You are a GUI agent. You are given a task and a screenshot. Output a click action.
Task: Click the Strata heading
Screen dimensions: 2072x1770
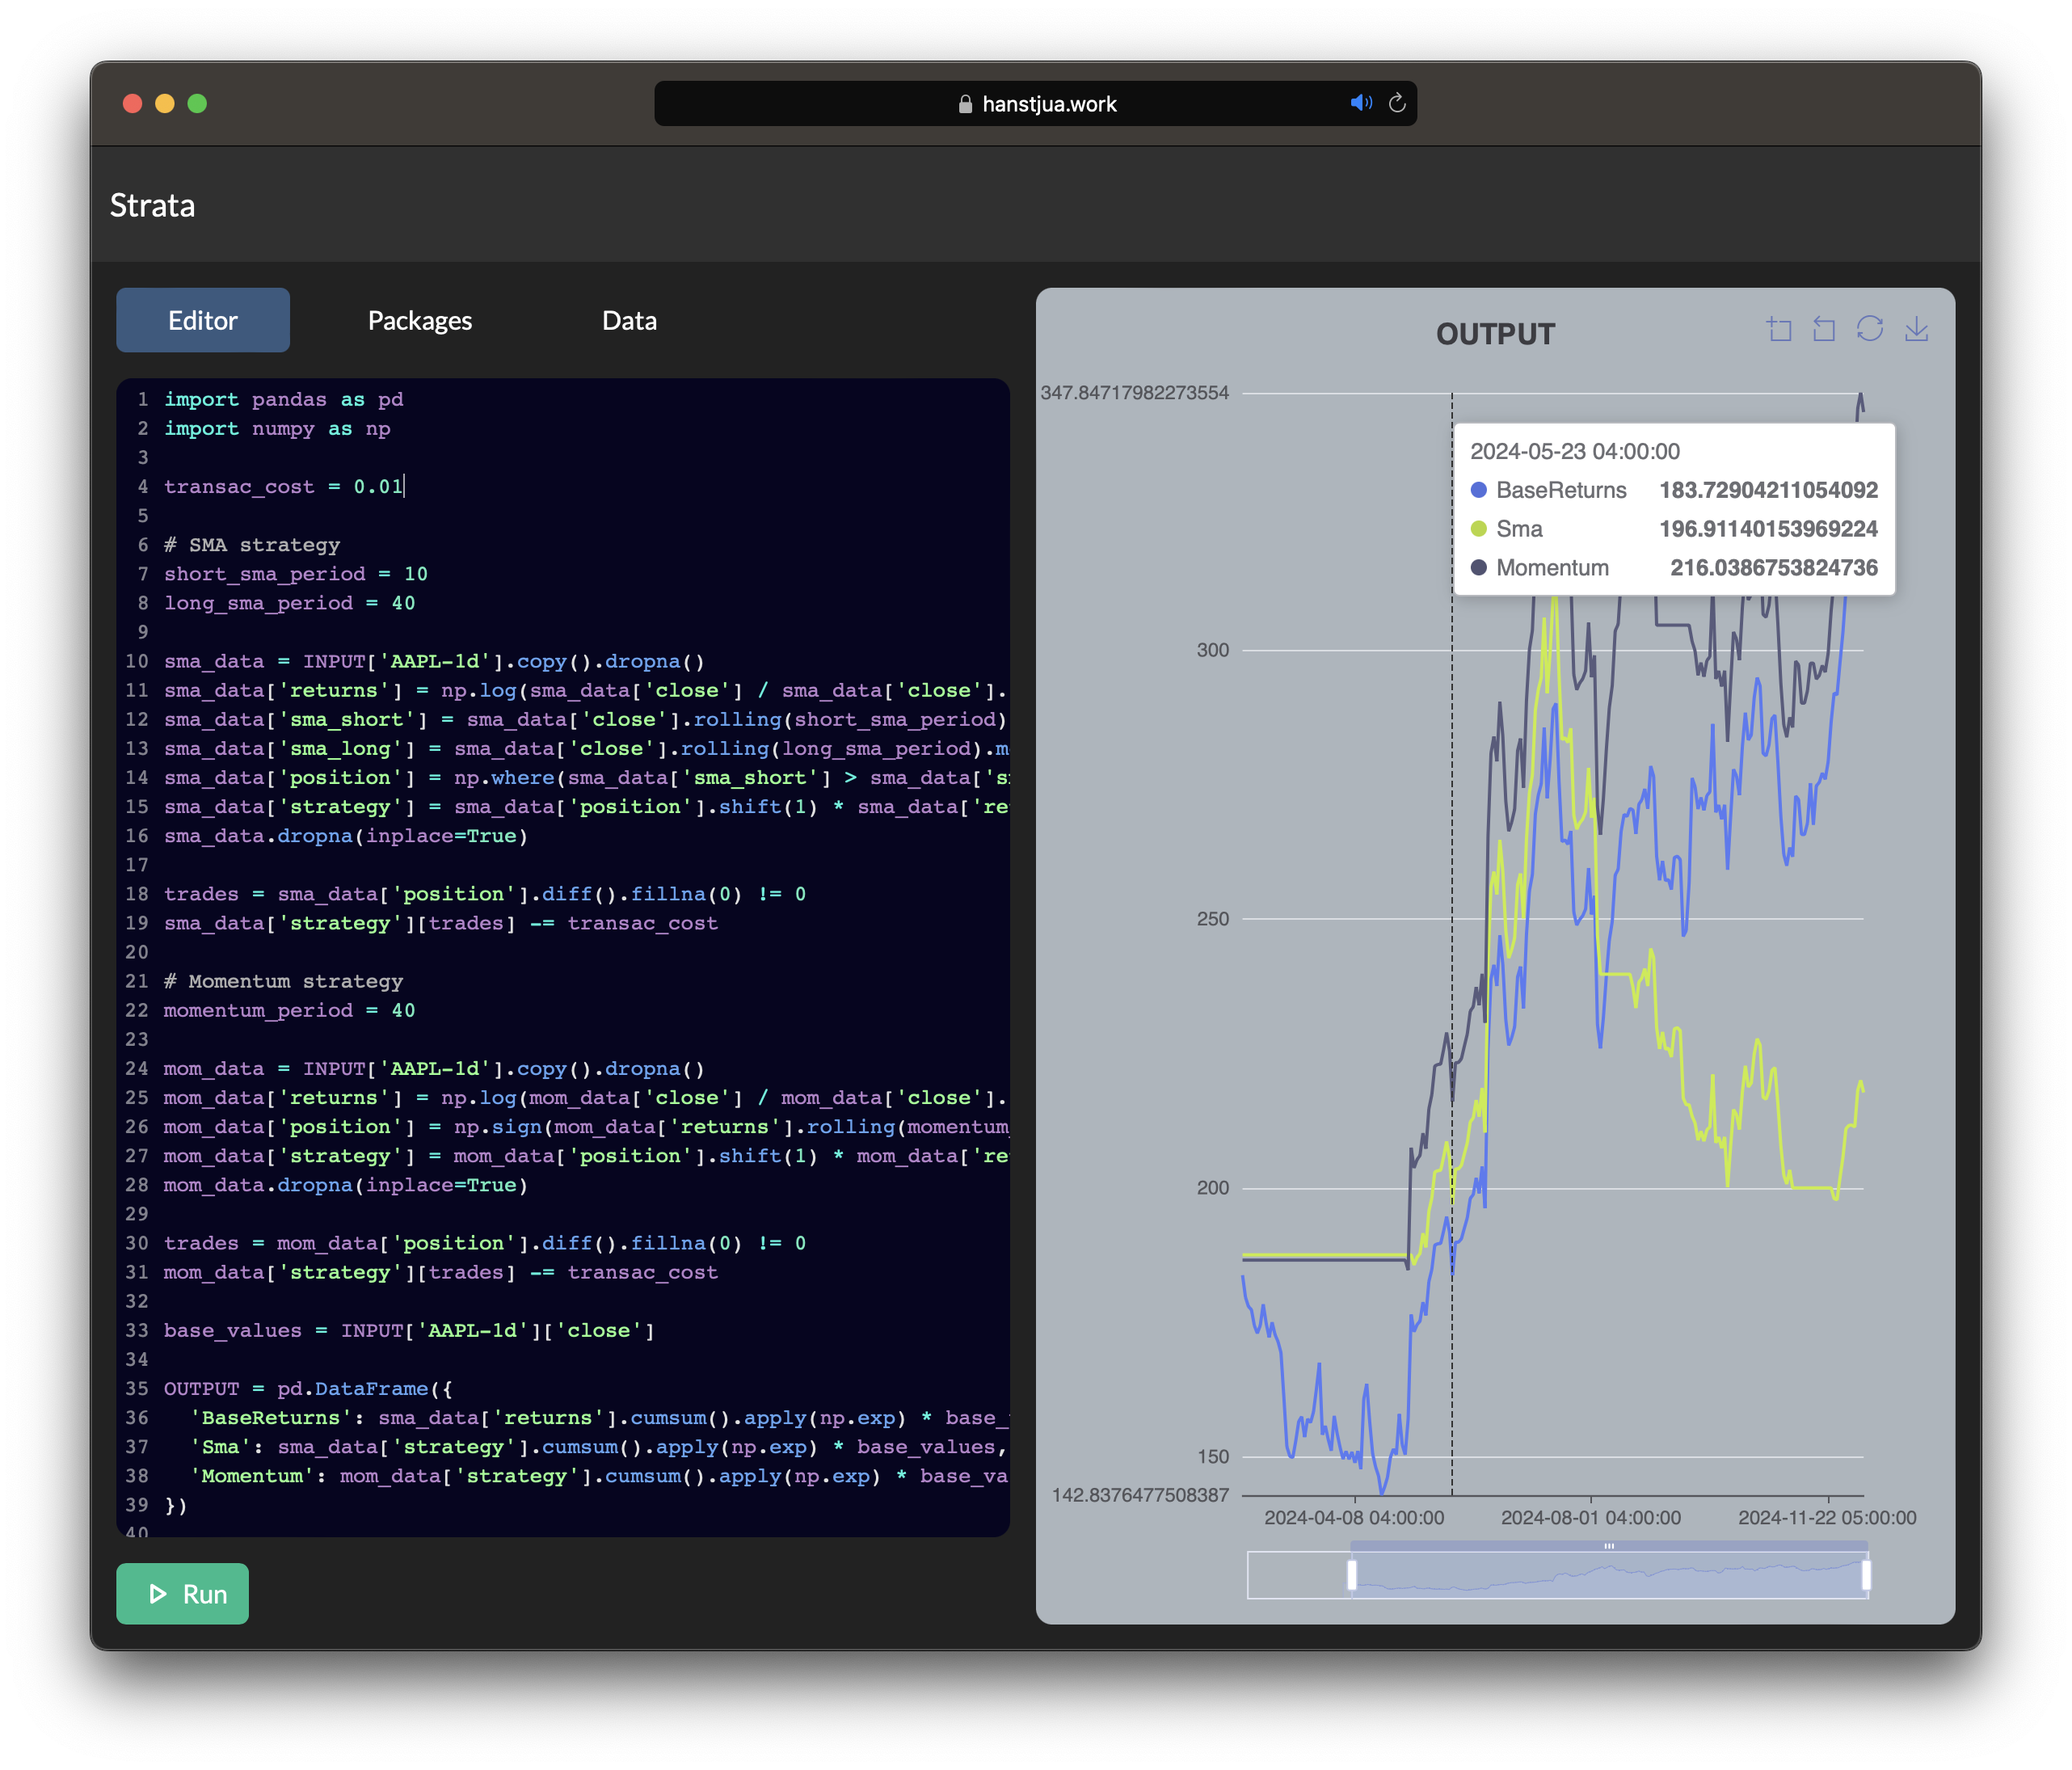(153, 205)
